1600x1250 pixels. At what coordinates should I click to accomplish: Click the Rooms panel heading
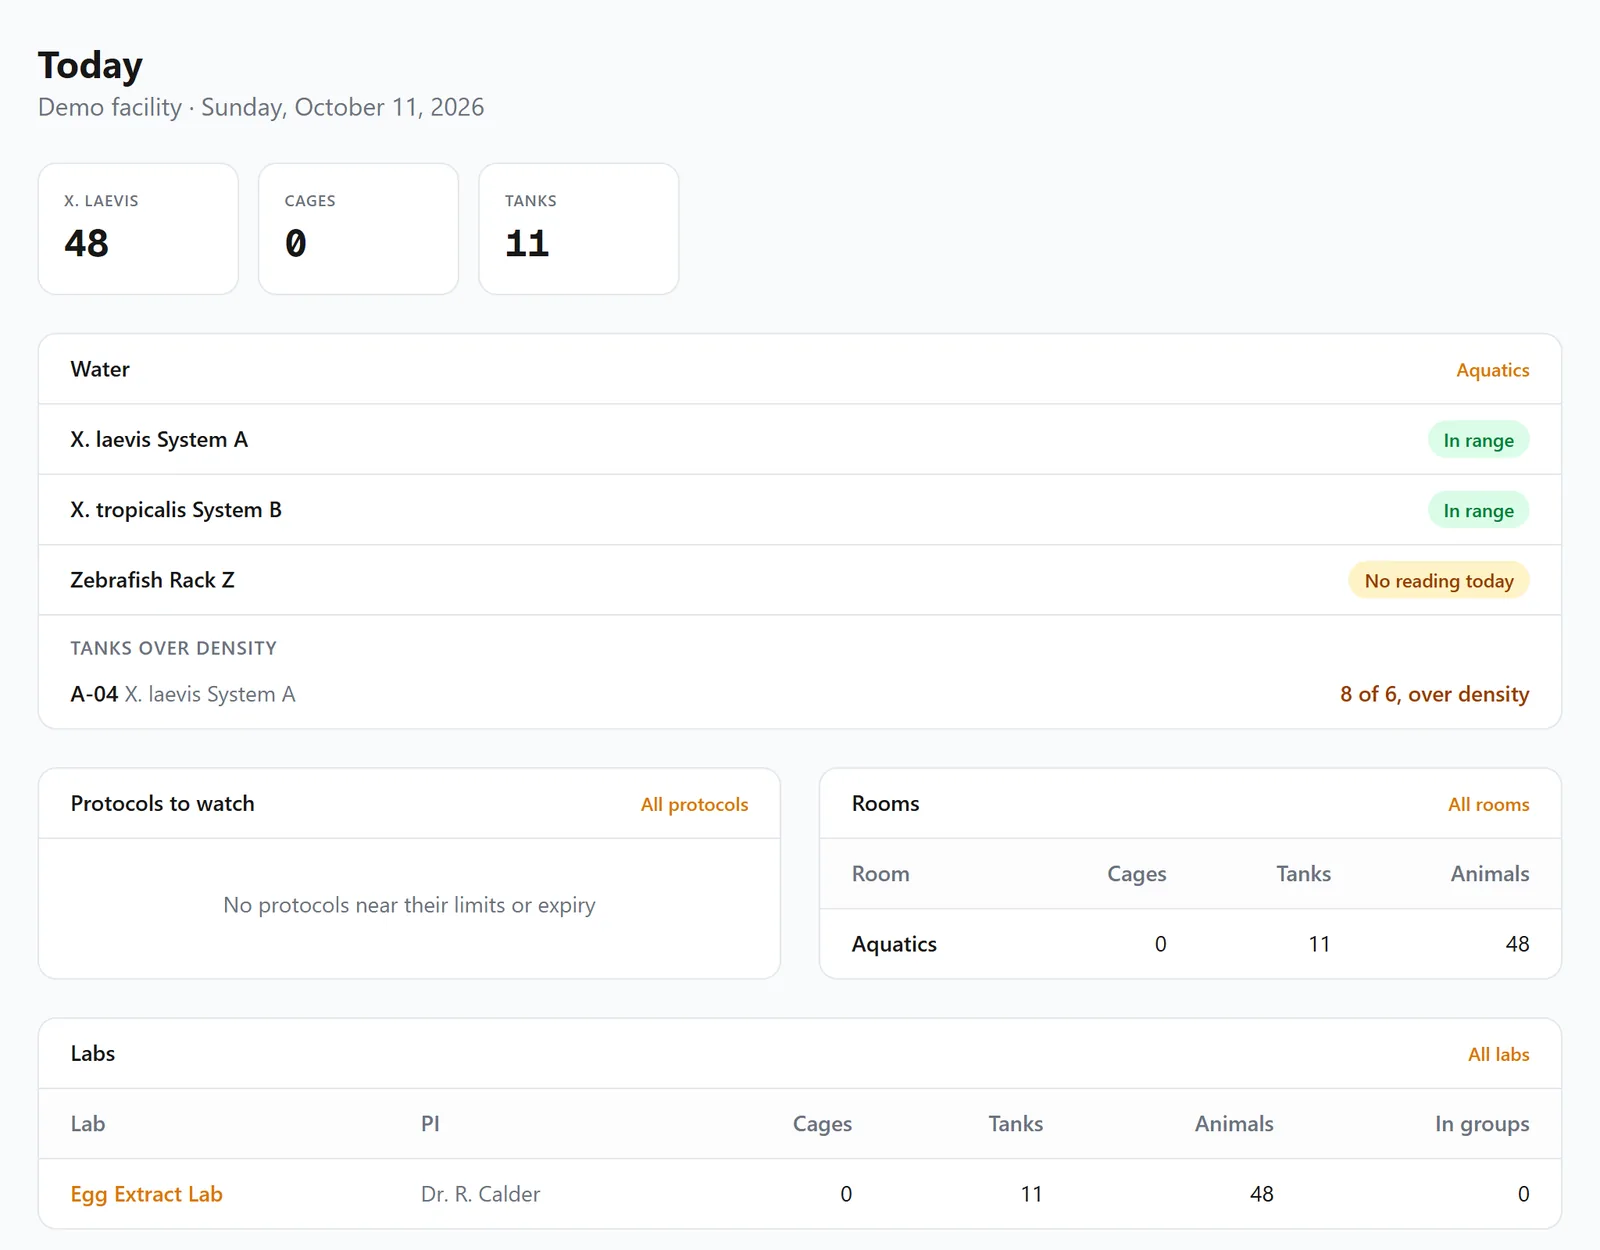point(885,804)
